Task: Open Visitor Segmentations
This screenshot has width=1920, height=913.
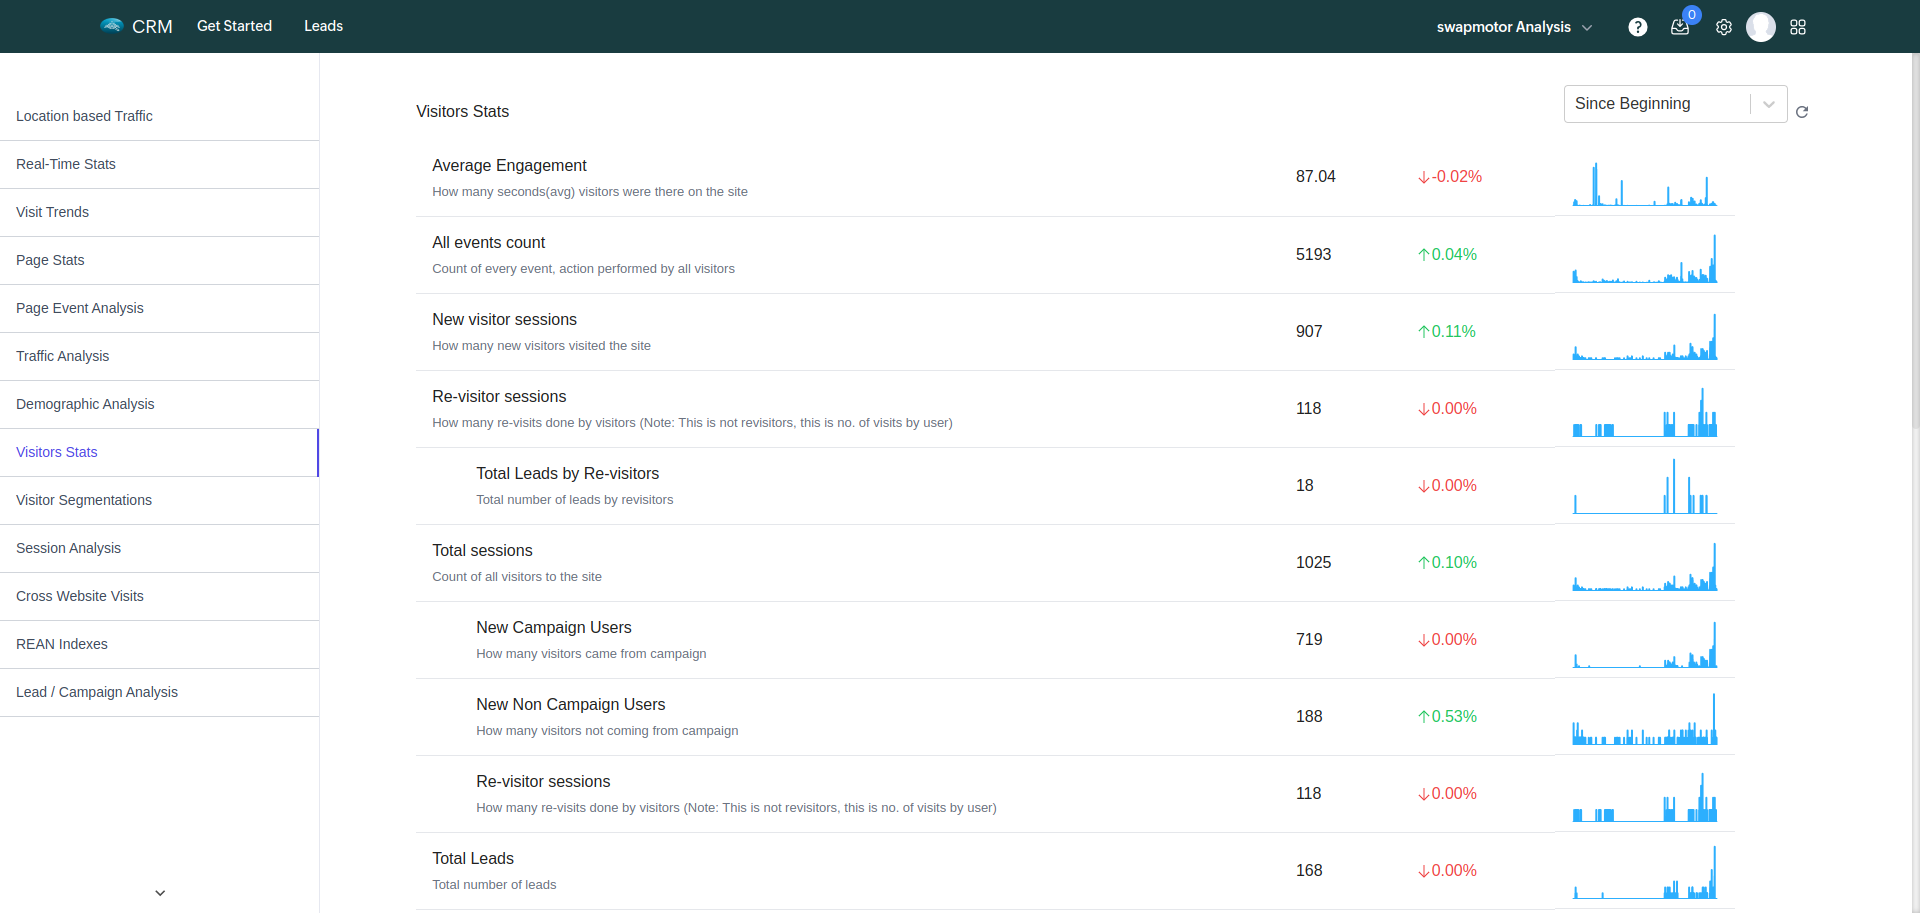Action: coord(160,500)
